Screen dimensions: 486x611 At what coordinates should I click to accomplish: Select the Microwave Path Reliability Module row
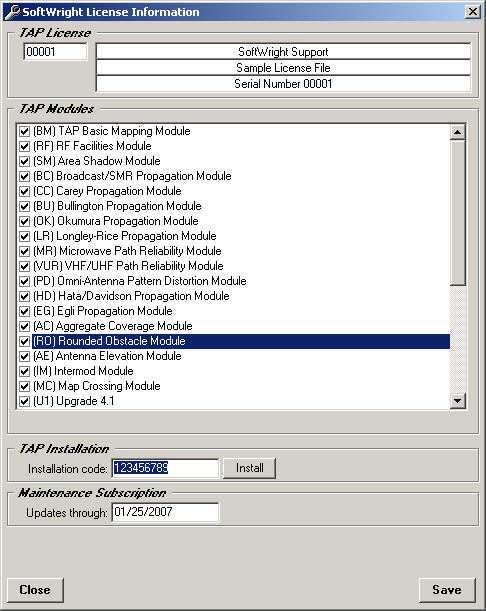(127, 251)
